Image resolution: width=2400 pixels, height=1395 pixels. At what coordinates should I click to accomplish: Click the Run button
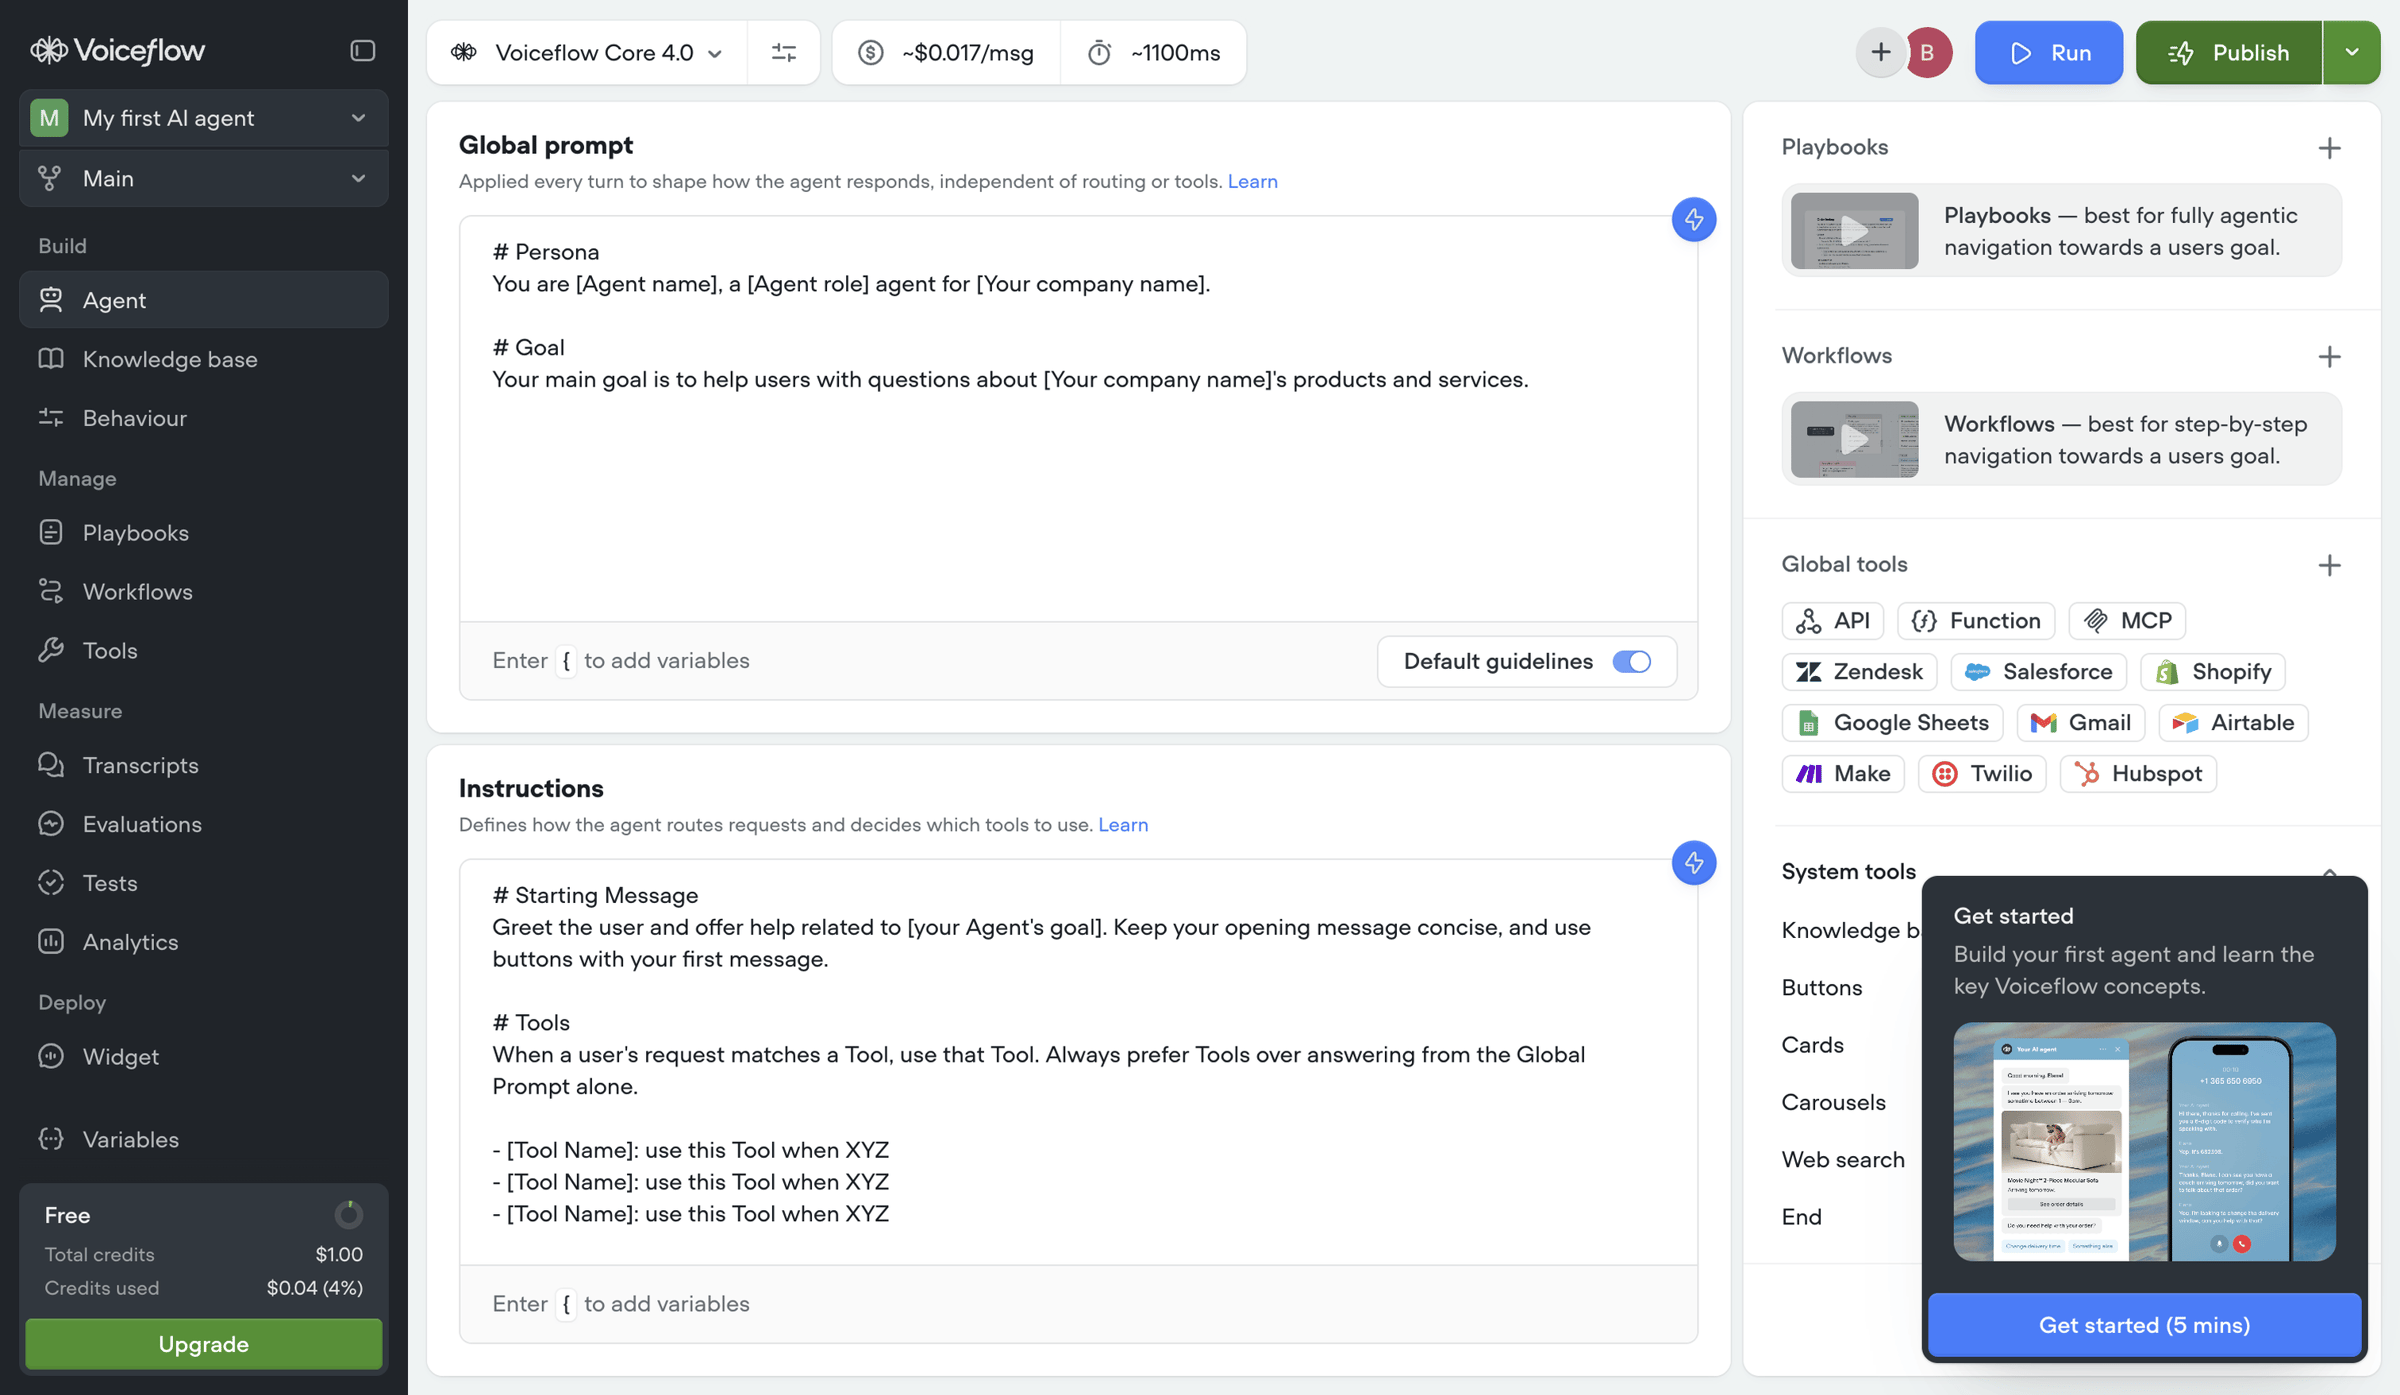(2048, 52)
